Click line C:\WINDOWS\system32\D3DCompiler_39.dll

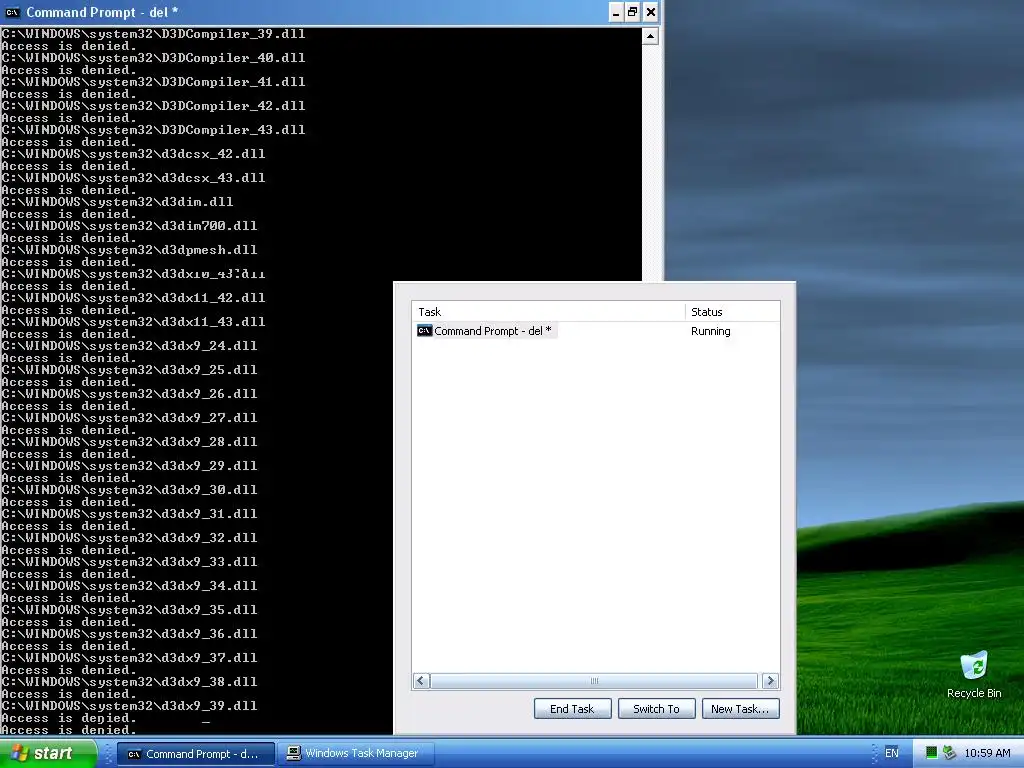153,34
